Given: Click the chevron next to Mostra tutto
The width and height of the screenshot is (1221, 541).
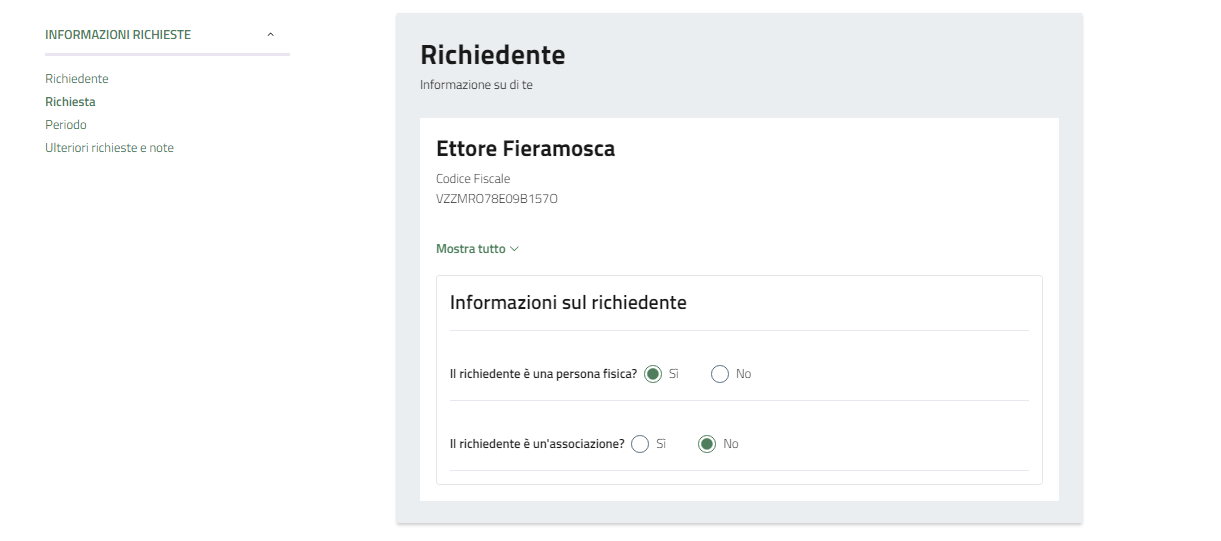Looking at the screenshot, I should pos(515,249).
